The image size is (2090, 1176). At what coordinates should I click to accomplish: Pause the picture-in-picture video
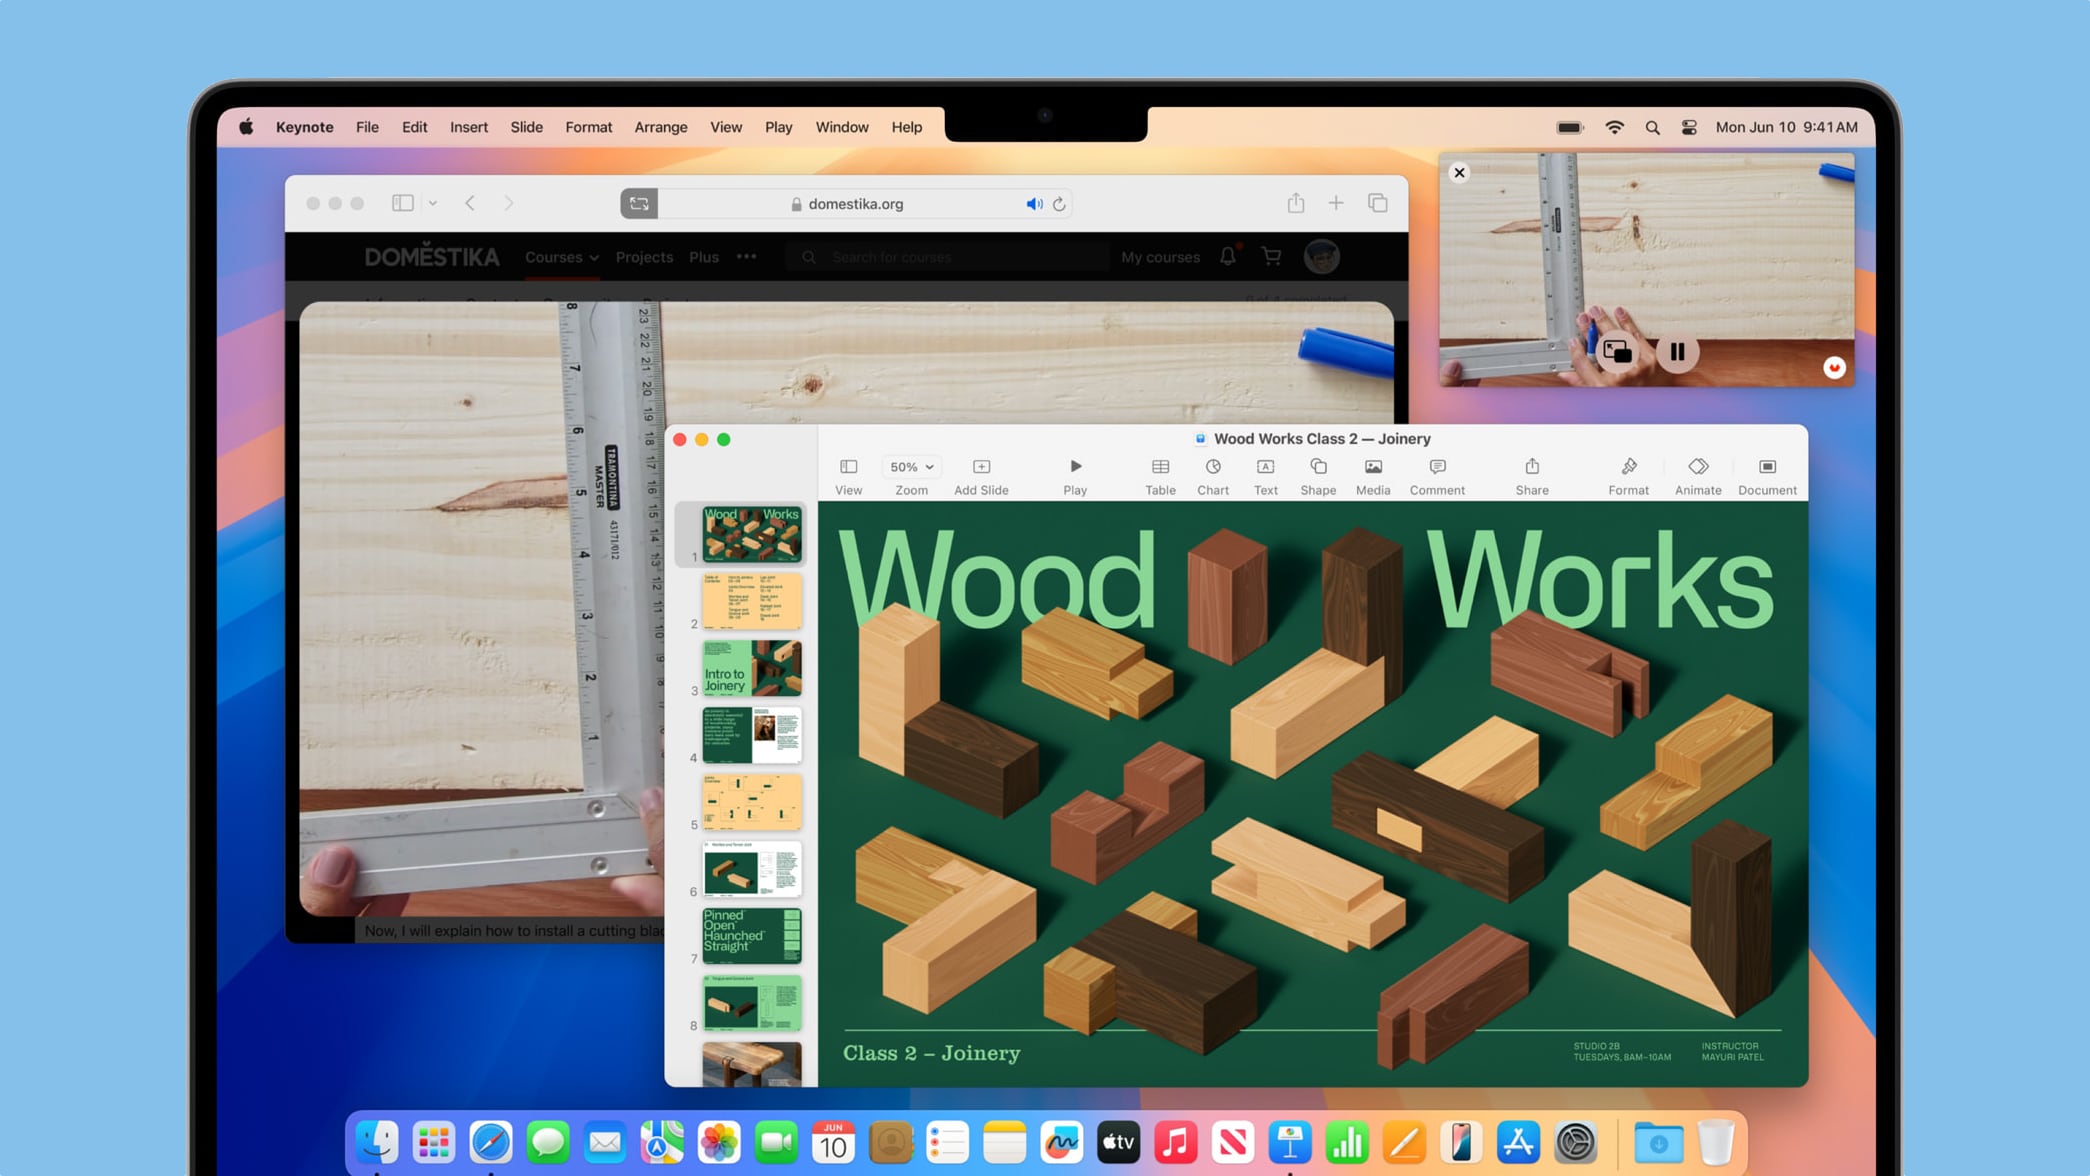tap(1676, 351)
